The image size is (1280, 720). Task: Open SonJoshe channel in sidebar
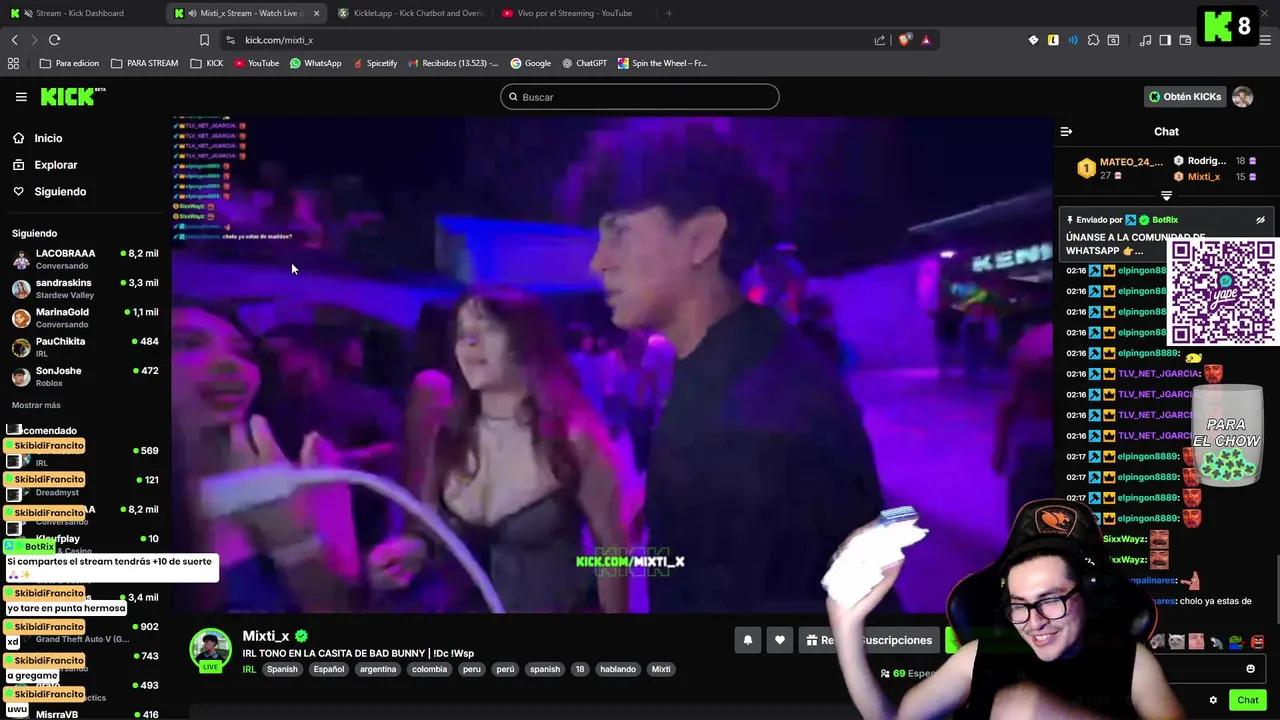[85, 377]
